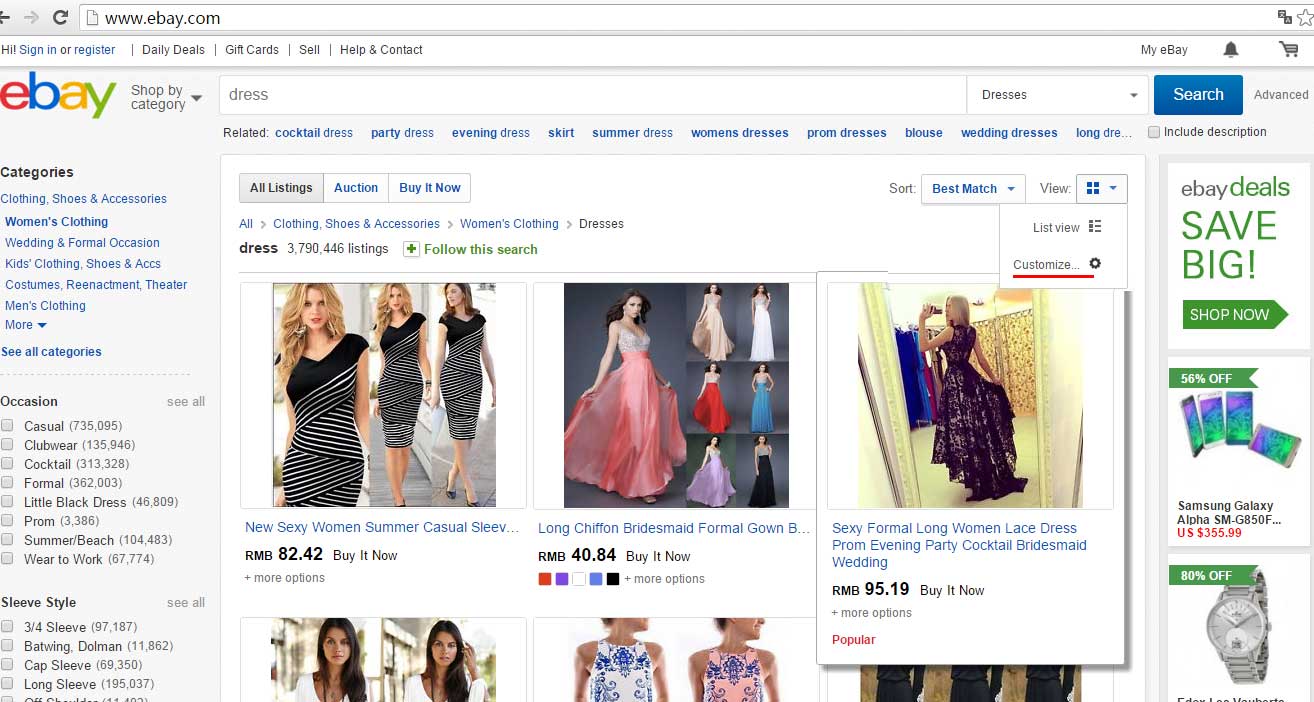Tick the Cap Sleeve checkbox

coord(7,665)
